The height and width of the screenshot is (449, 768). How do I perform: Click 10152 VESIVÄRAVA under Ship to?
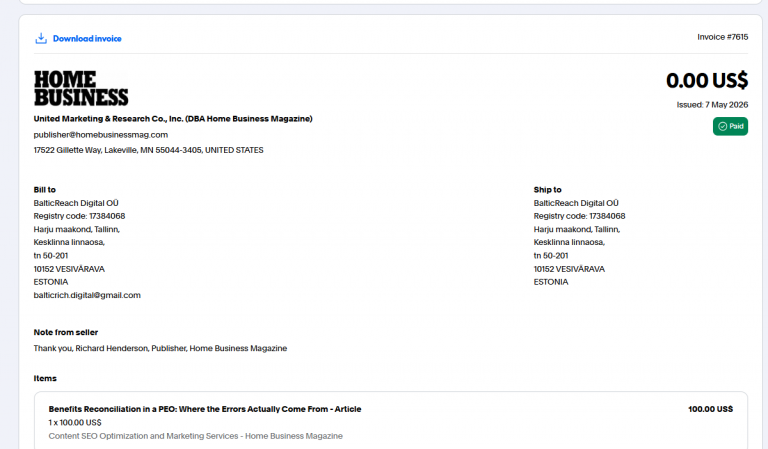(569, 269)
